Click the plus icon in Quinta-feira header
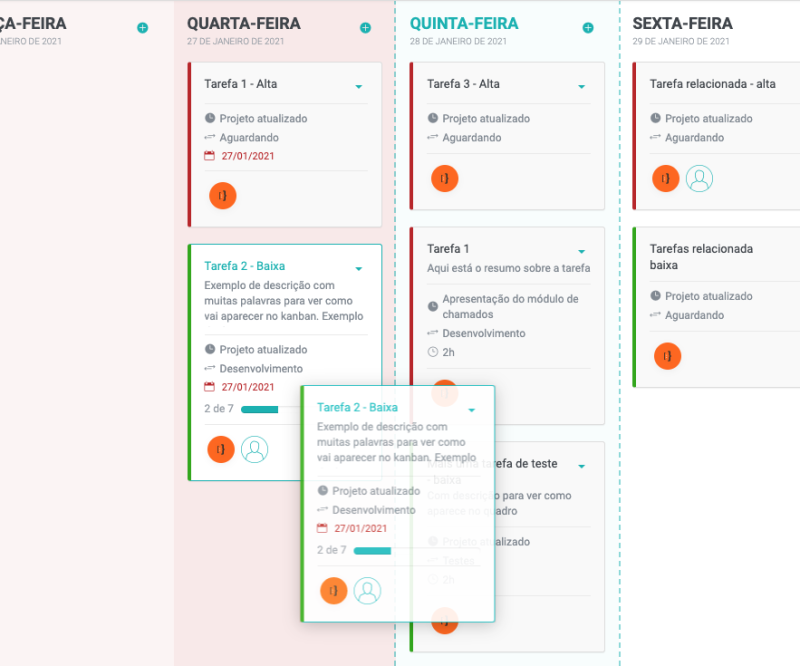This screenshot has height=666, width=800. 587,28
